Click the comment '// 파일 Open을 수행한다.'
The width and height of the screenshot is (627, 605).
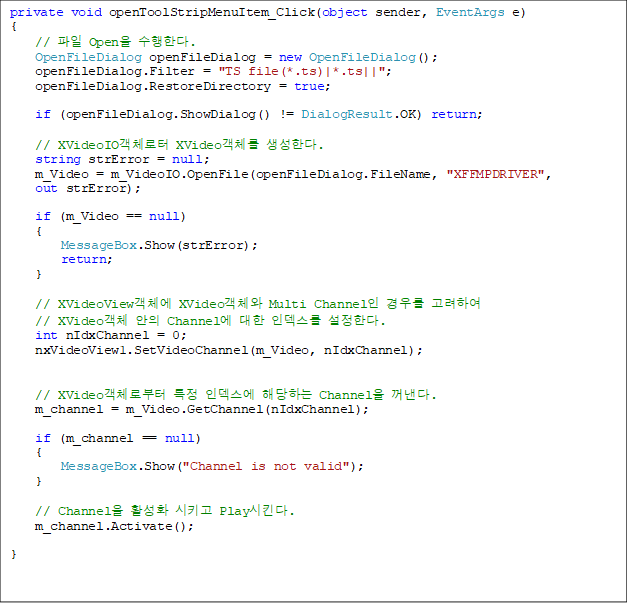coord(115,42)
